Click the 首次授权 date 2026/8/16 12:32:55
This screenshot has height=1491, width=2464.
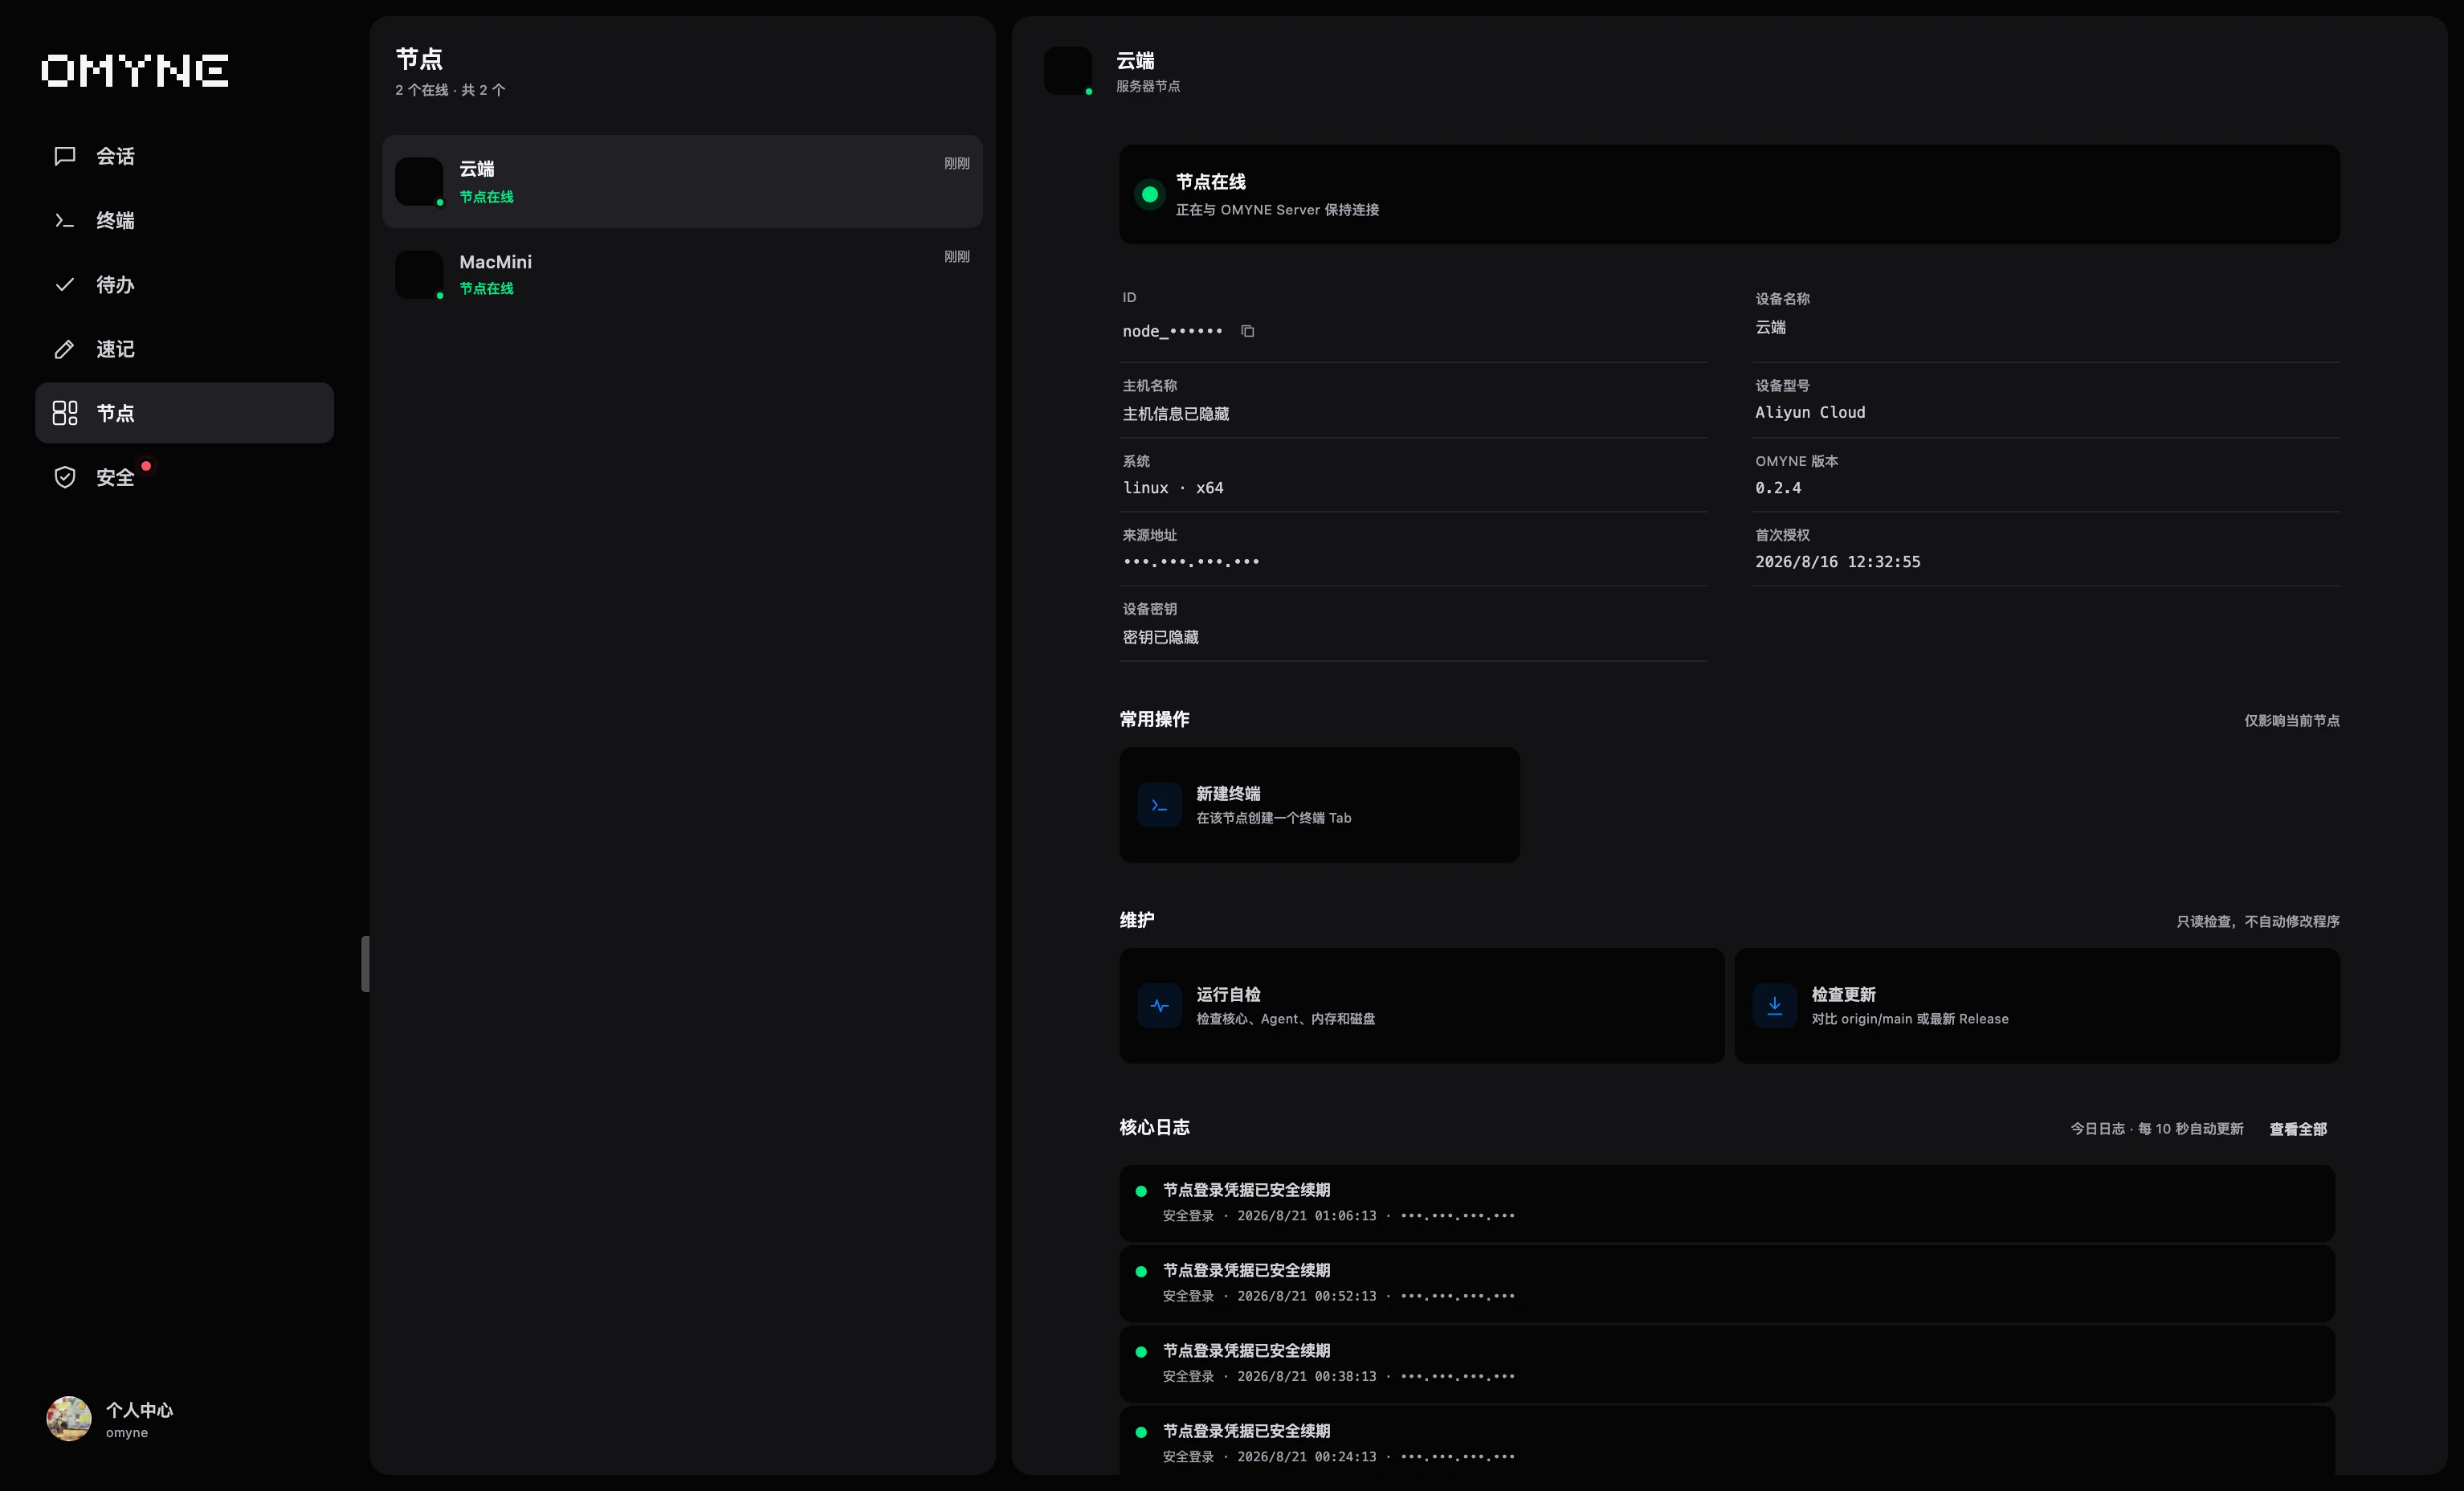1838,562
